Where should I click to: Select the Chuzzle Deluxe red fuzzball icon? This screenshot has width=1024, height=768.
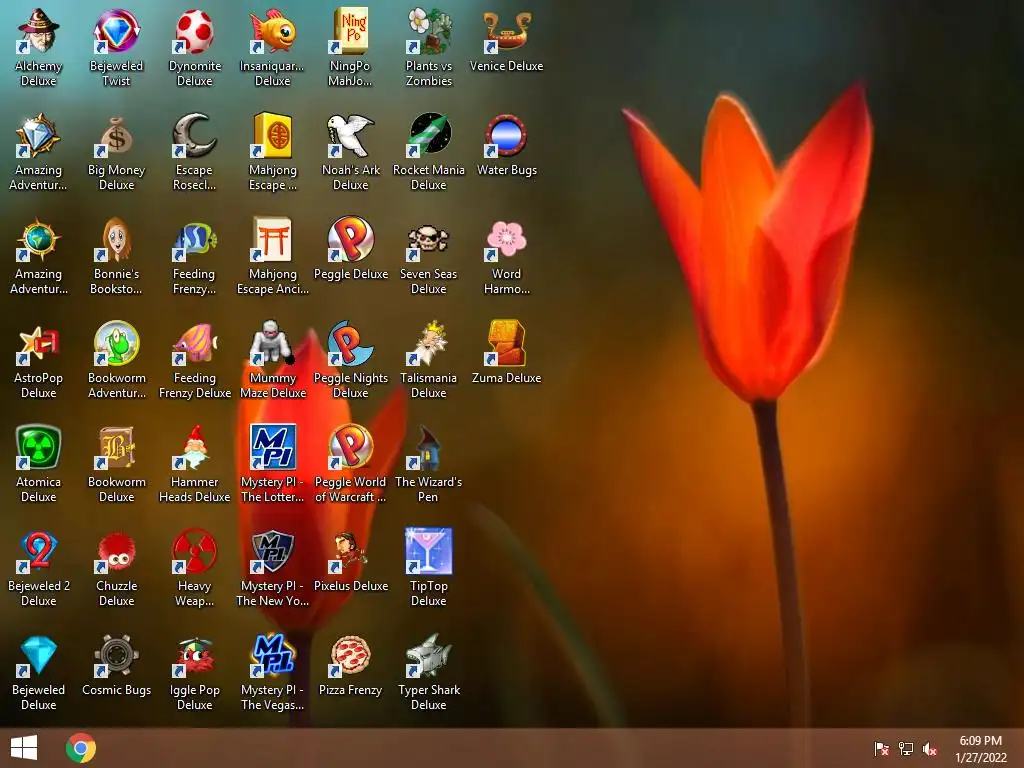(x=116, y=551)
